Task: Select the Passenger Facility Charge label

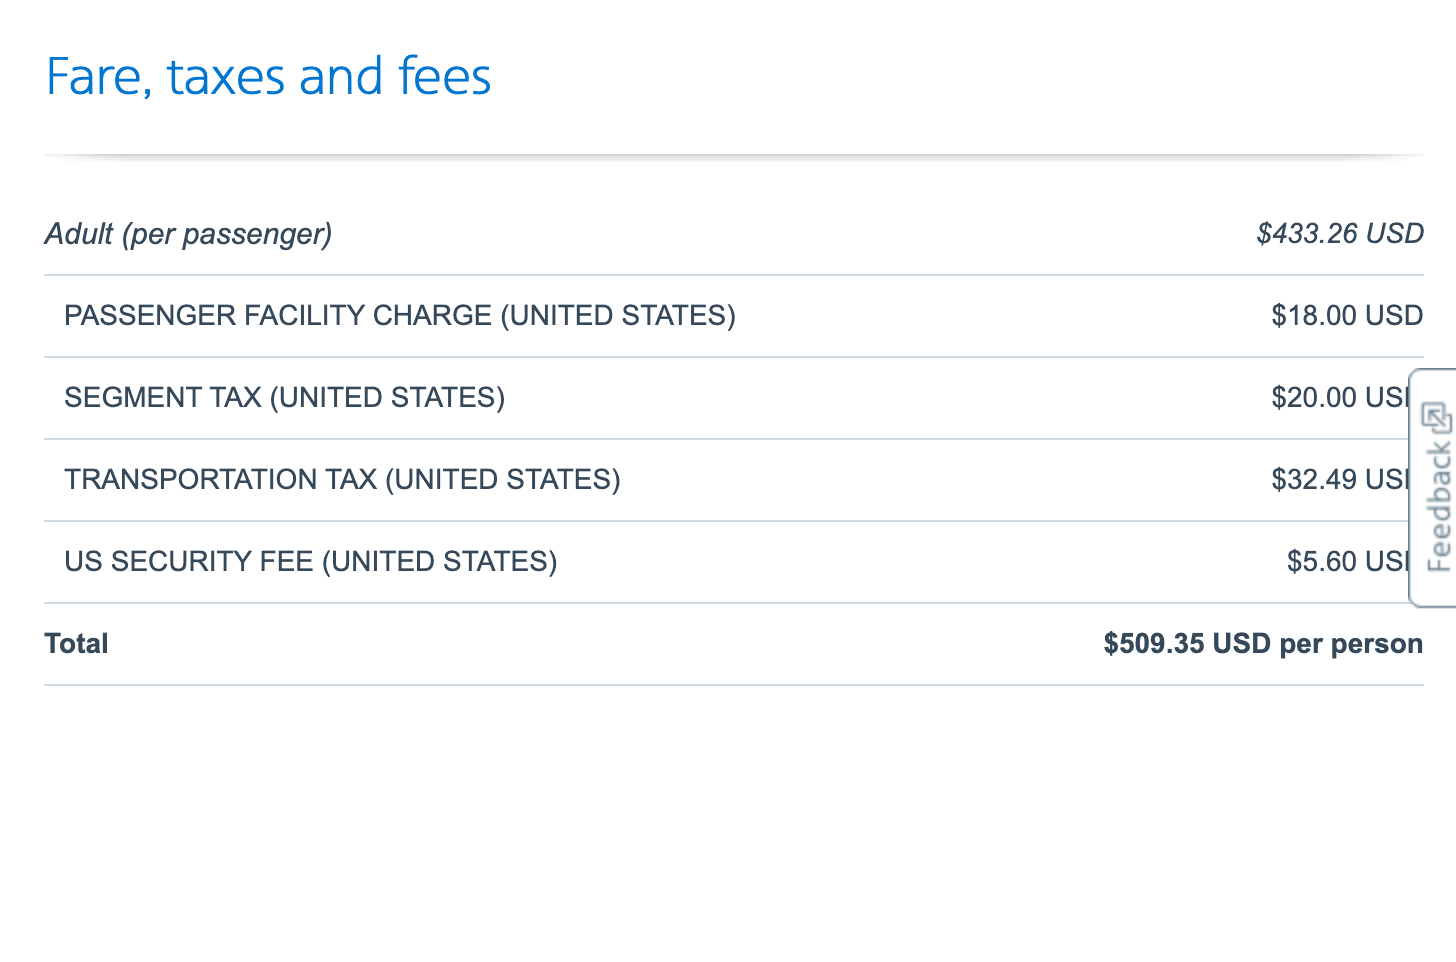Action: click(x=399, y=316)
